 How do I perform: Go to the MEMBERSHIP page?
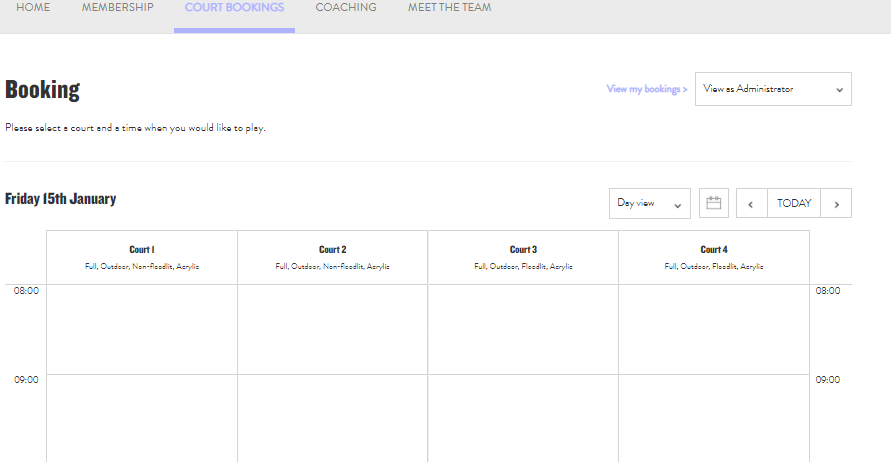(117, 8)
